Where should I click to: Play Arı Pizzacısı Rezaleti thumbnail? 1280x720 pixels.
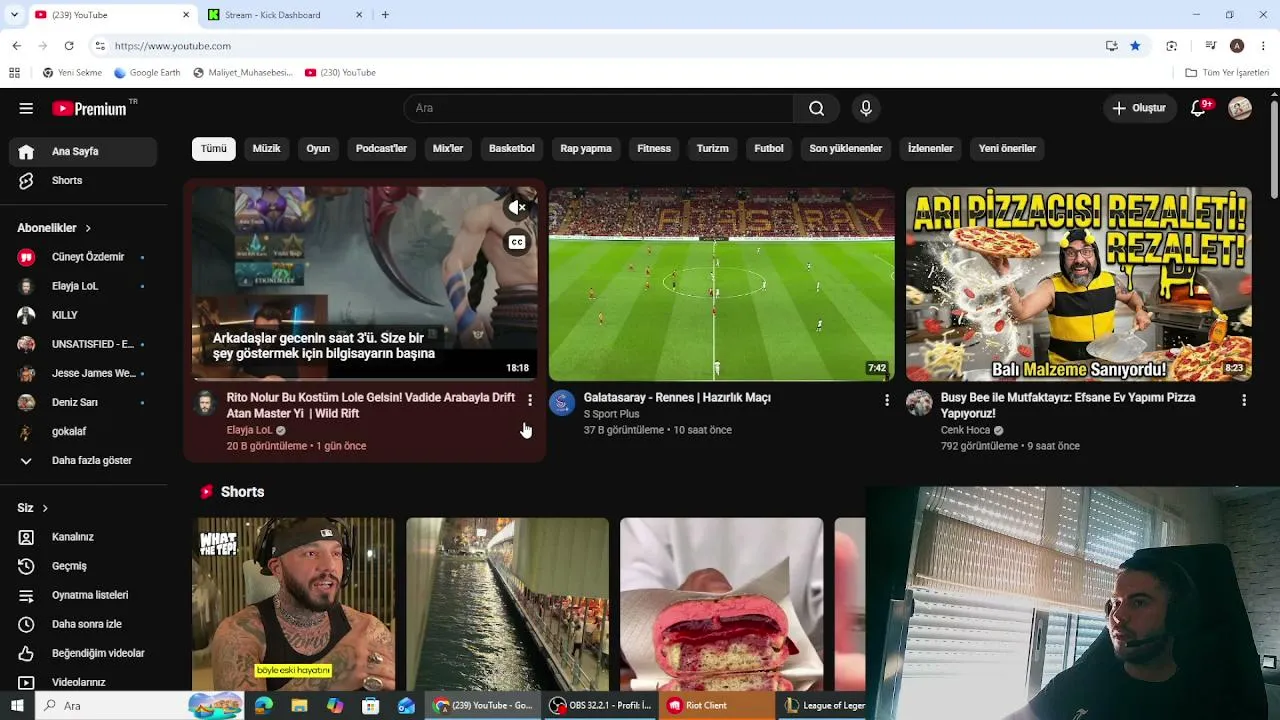tap(1079, 284)
